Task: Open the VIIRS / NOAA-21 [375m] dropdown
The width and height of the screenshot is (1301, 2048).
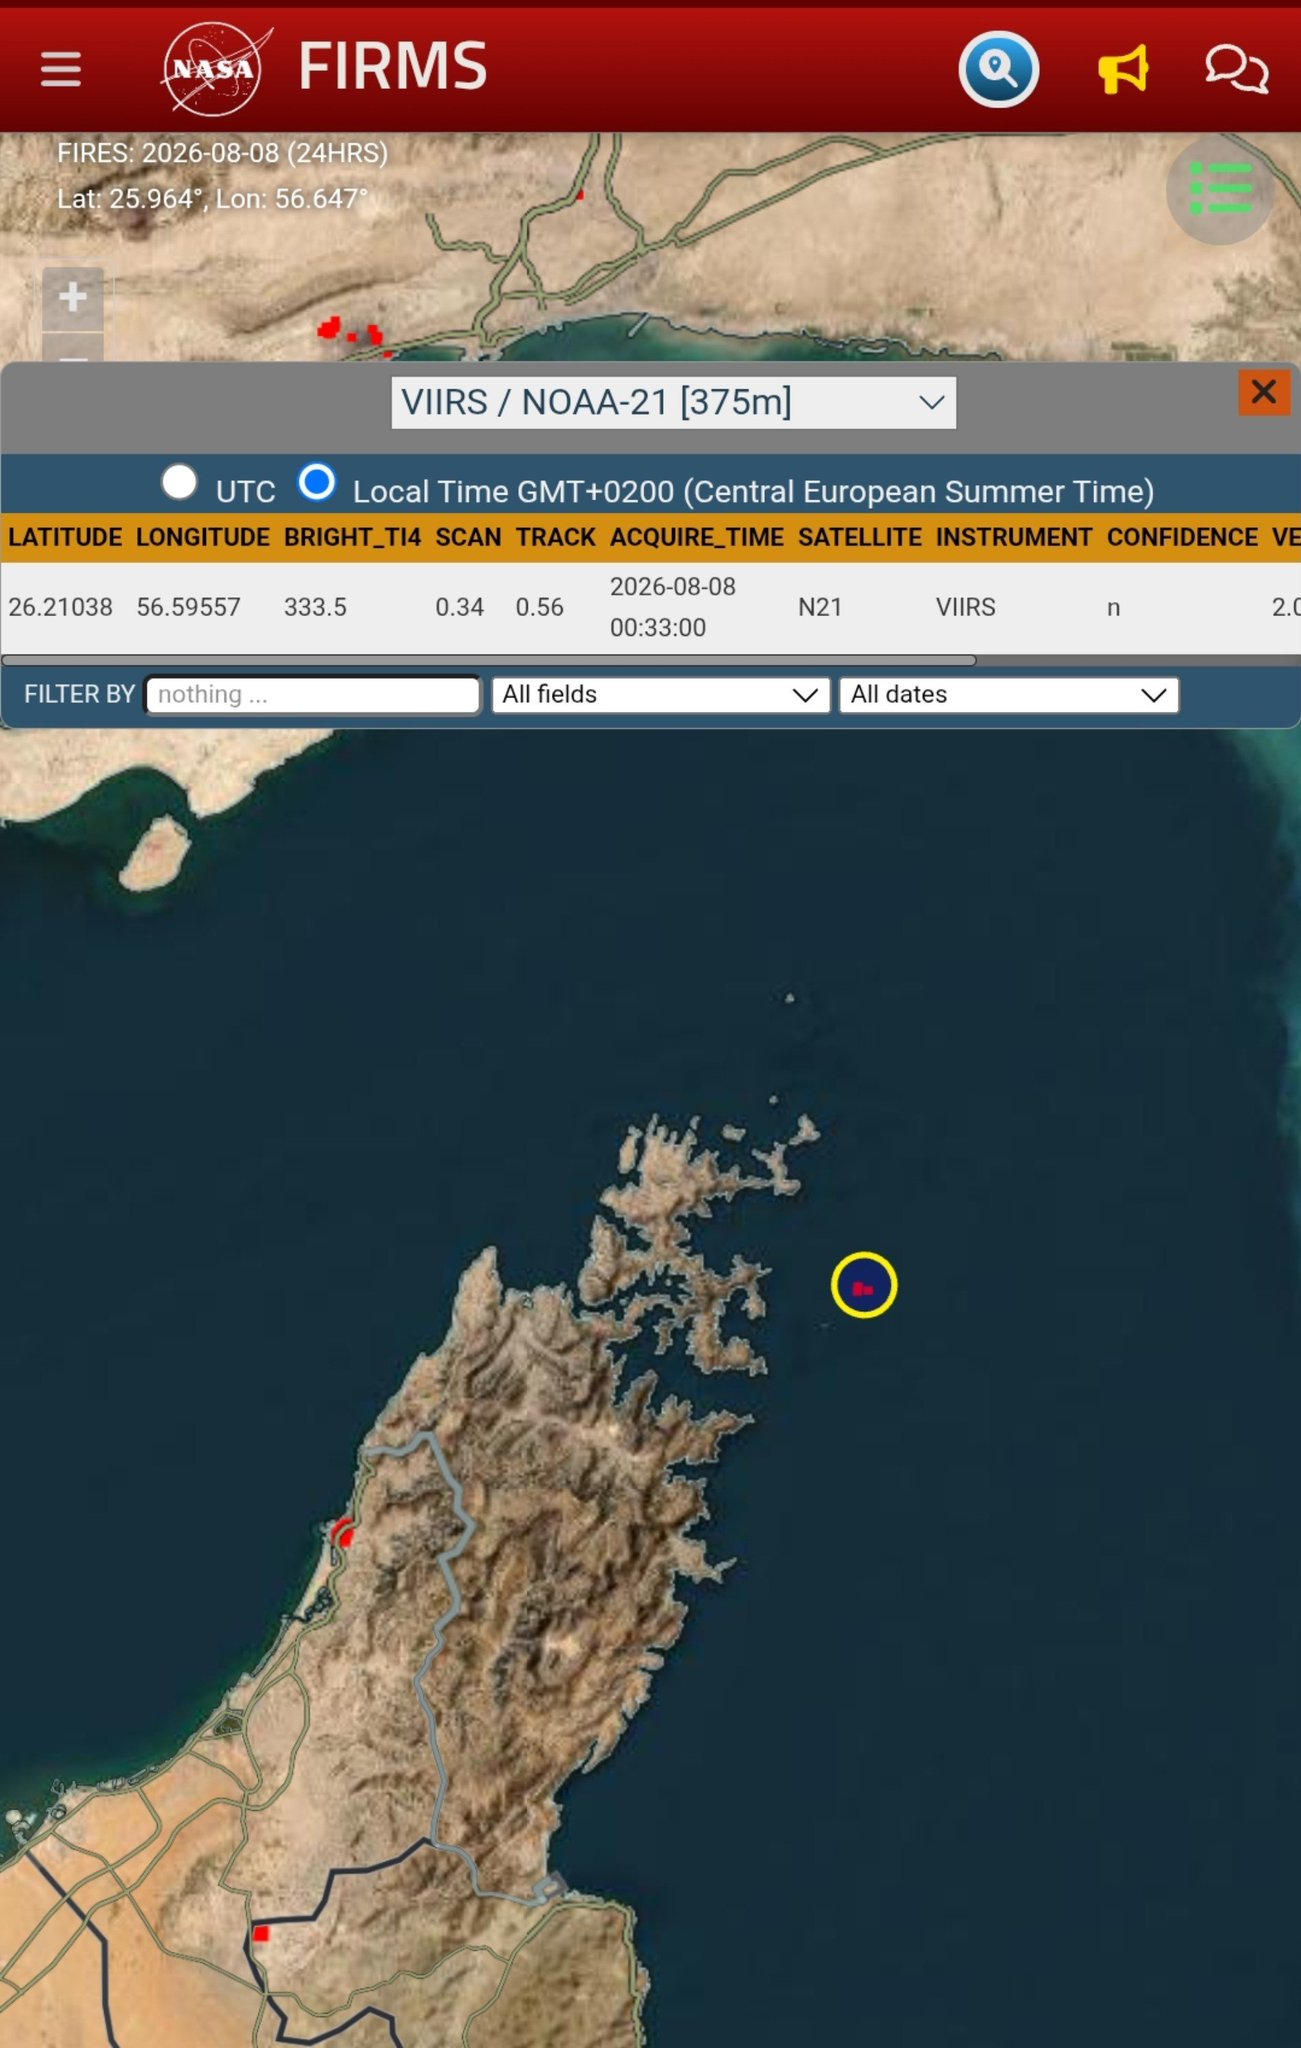Action: pyautogui.click(x=673, y=403)
